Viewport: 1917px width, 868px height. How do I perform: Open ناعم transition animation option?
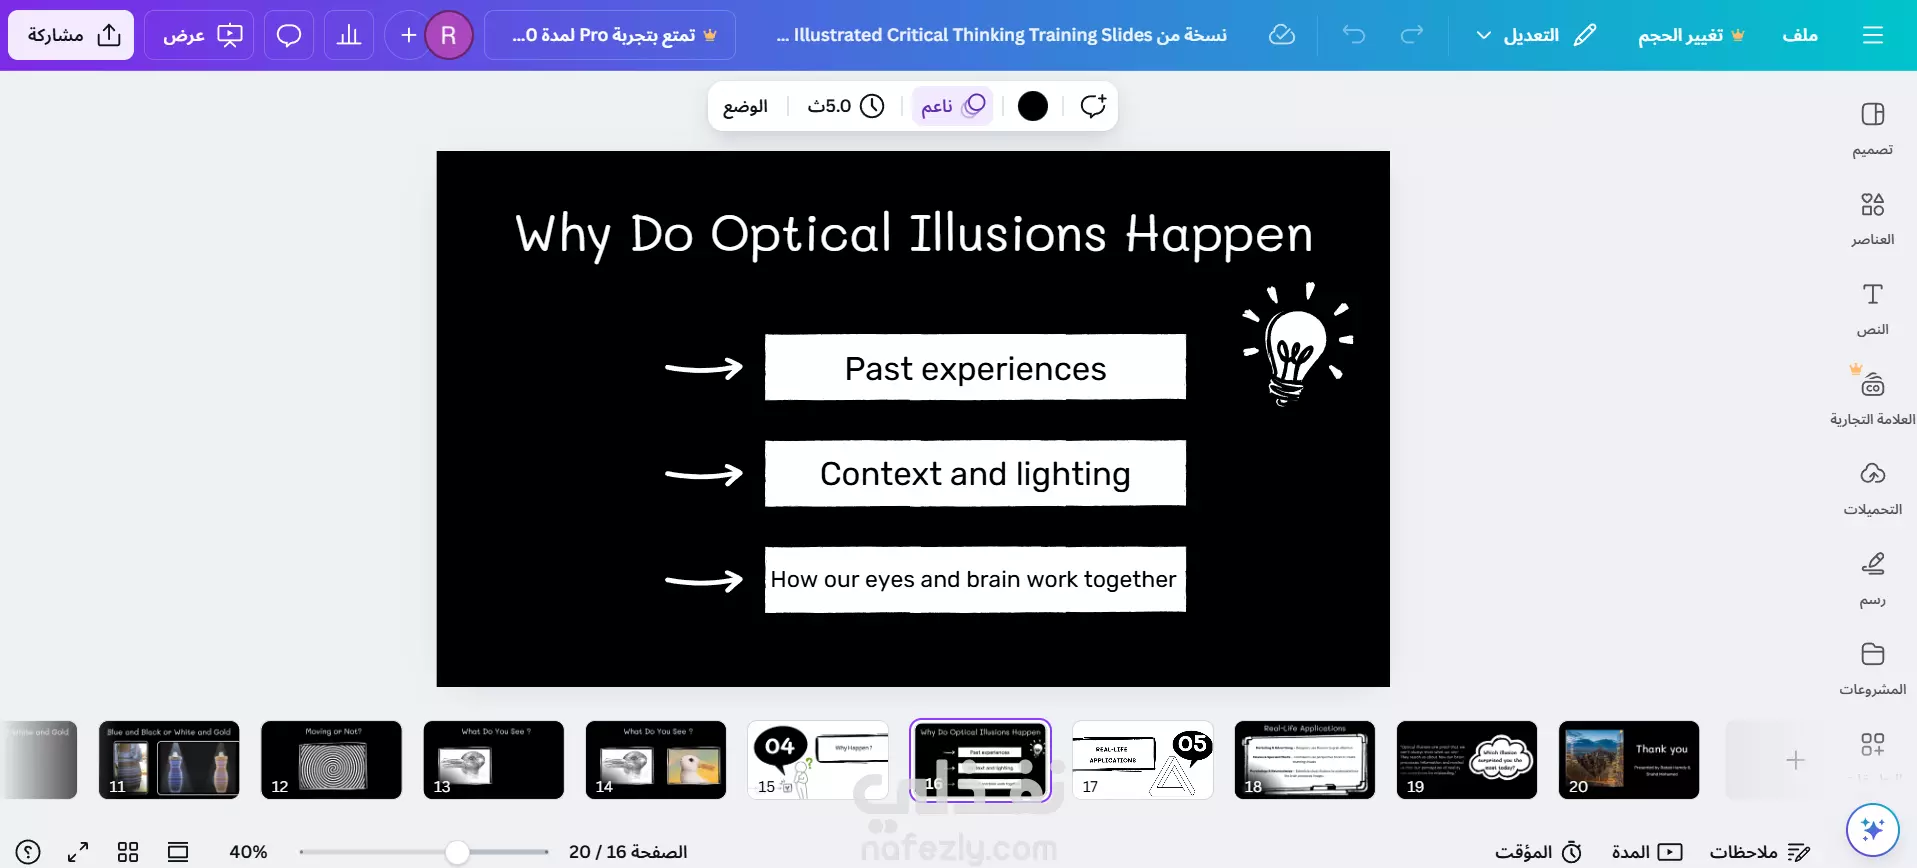[x=953, y=106]
